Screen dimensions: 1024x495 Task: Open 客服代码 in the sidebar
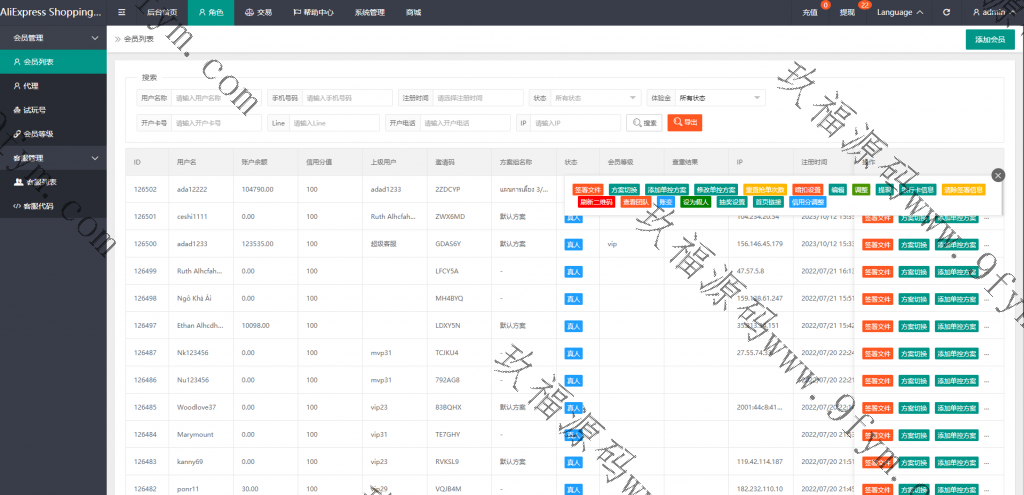coord(38,206)
